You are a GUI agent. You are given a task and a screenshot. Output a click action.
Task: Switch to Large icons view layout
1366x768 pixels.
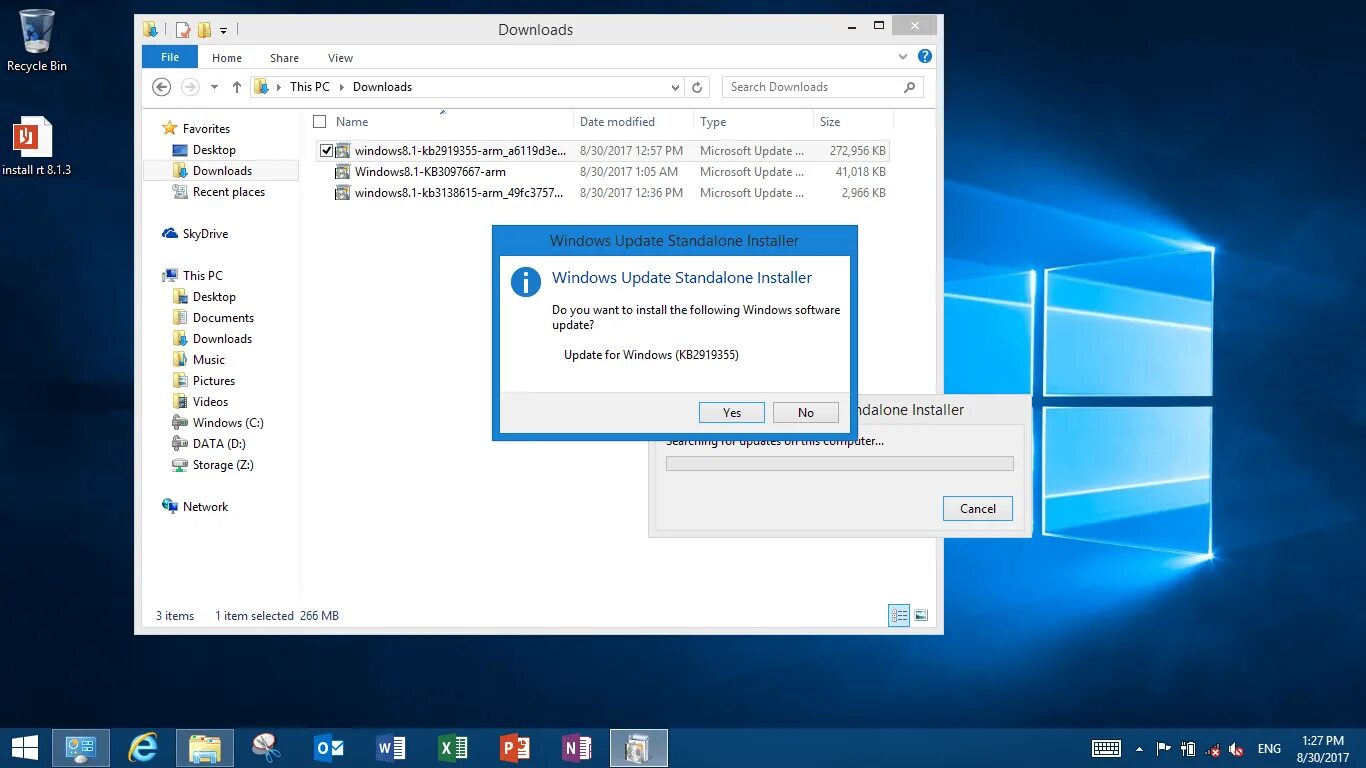(x=921, y=616)
